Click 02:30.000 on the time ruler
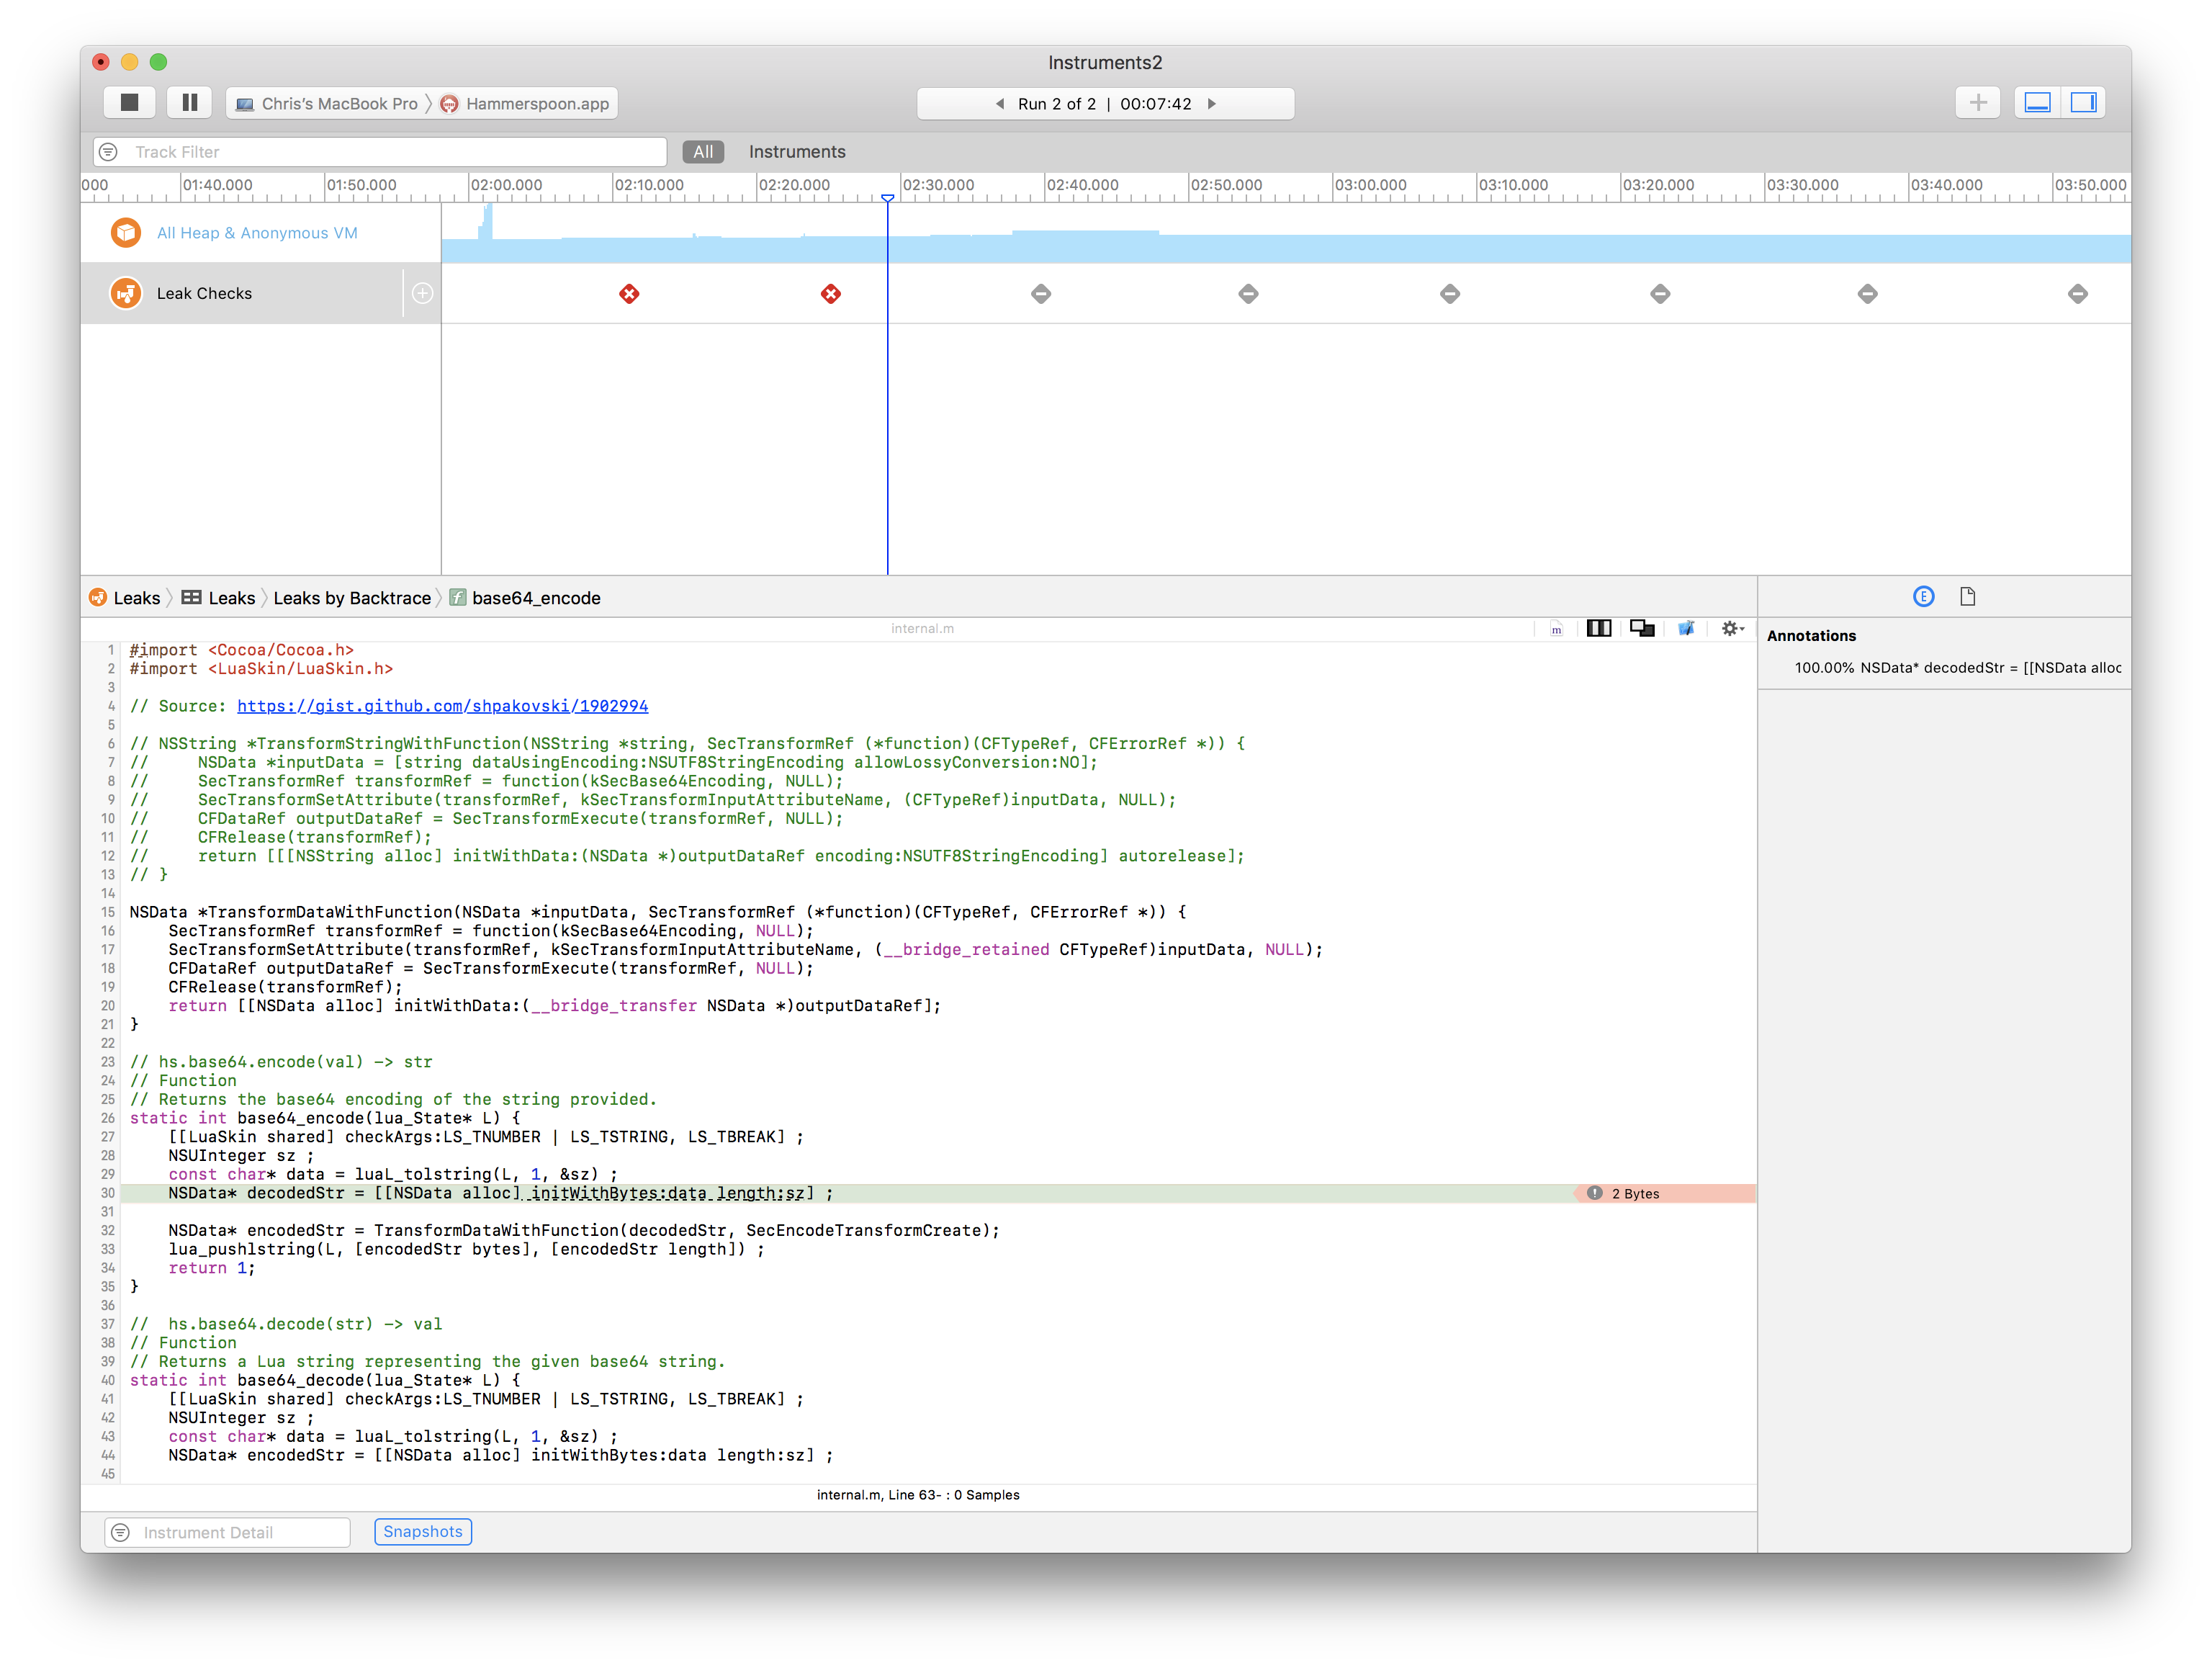2212x1668 pixels. (x=938, y=185)
